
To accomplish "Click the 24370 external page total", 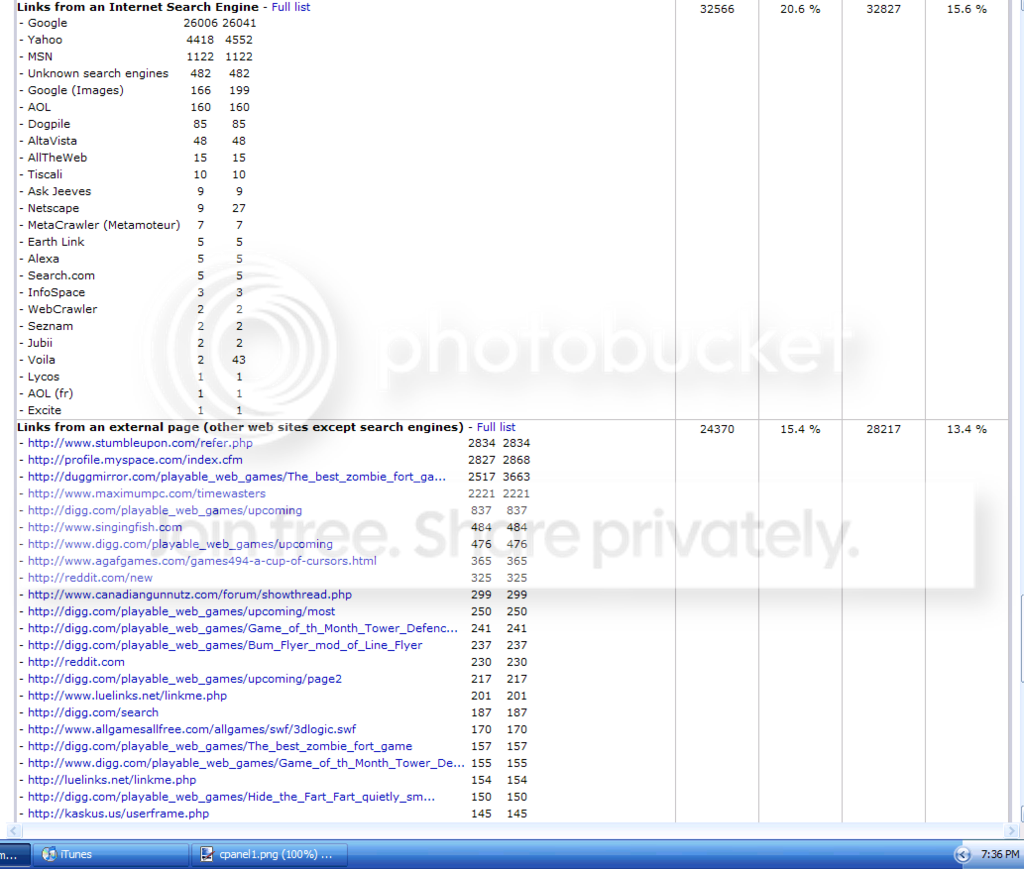I will tap(717, 430).
